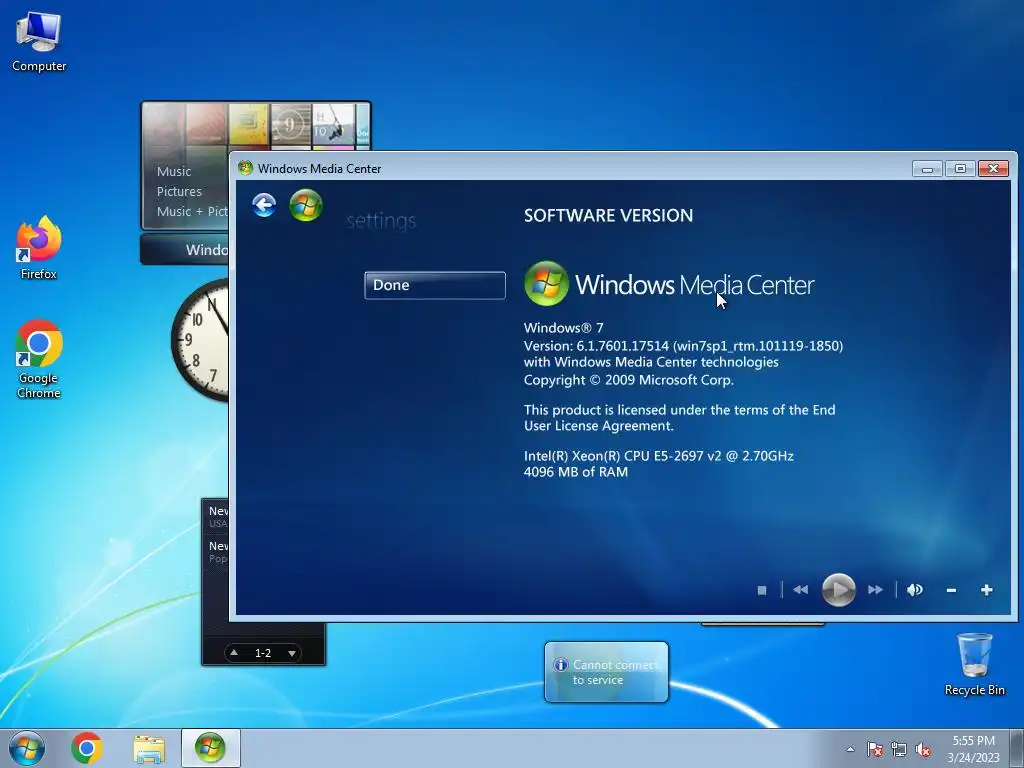Mute audio with the speaker icon
Viewport: 1024px width, 768px height.
click(x=915, y=590)
